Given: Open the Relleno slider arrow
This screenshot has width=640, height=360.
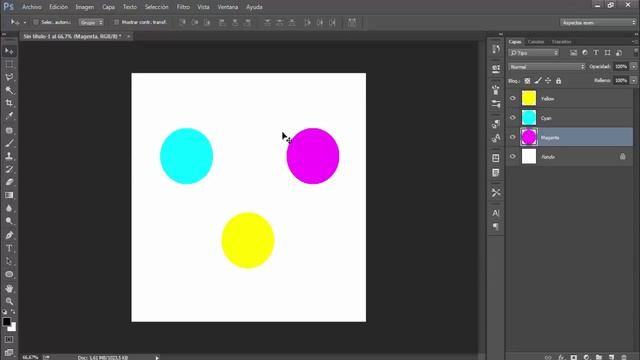Looking at the screenshot, I should click(x=633, y=81).
